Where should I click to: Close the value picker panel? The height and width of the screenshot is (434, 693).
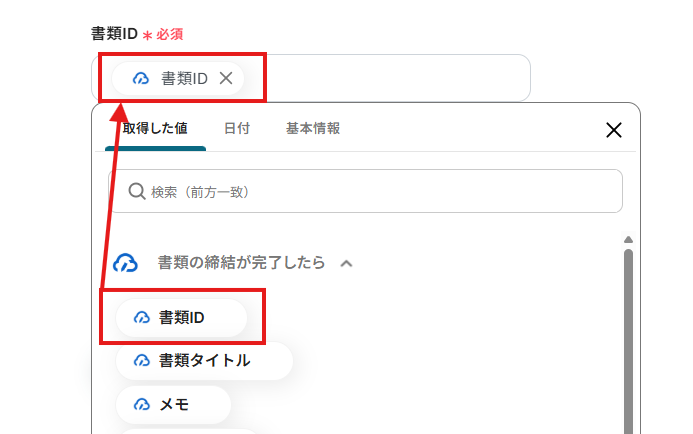(x=614, y=130)
